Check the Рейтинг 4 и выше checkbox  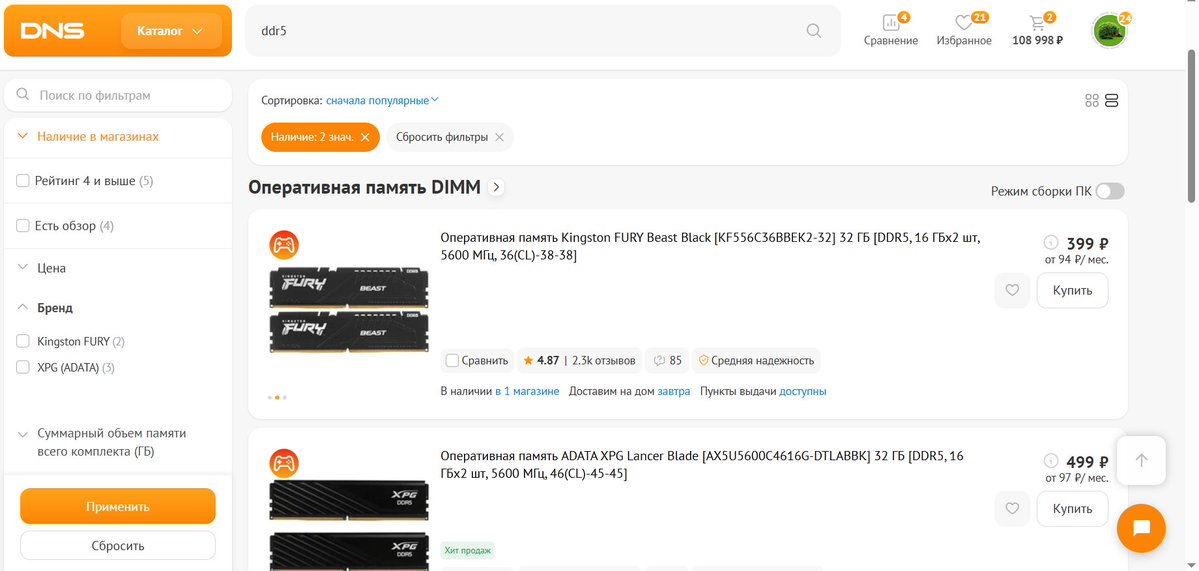click(23, 181)
